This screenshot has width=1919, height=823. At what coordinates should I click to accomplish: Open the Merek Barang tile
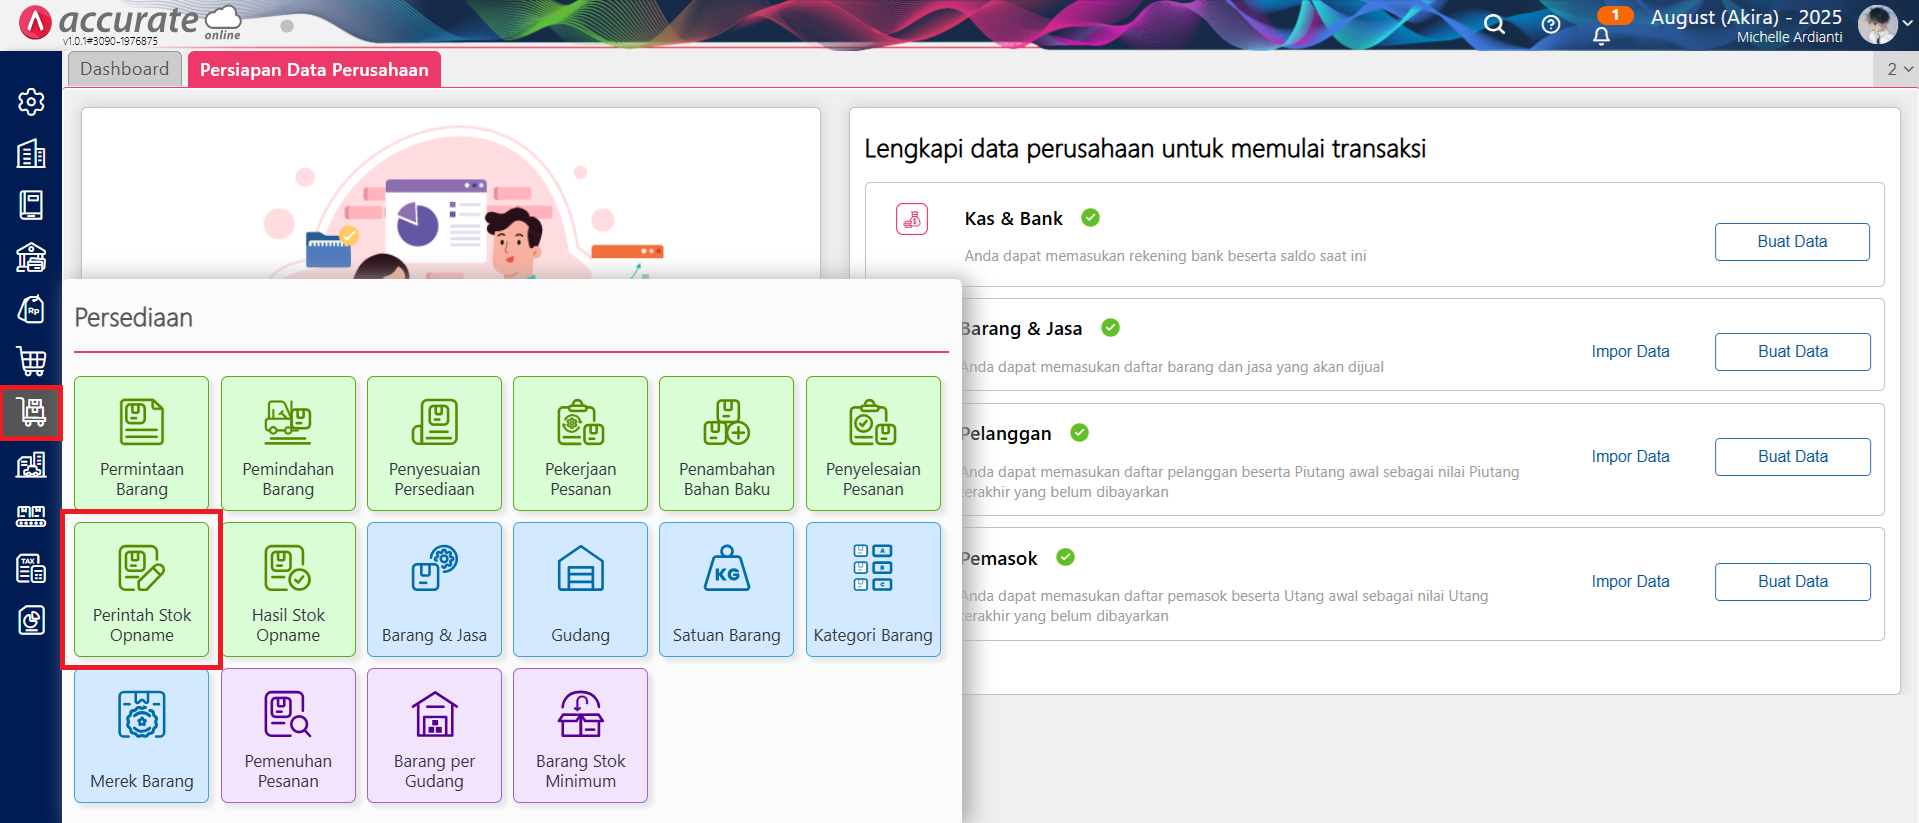click(x=142, y=735)
